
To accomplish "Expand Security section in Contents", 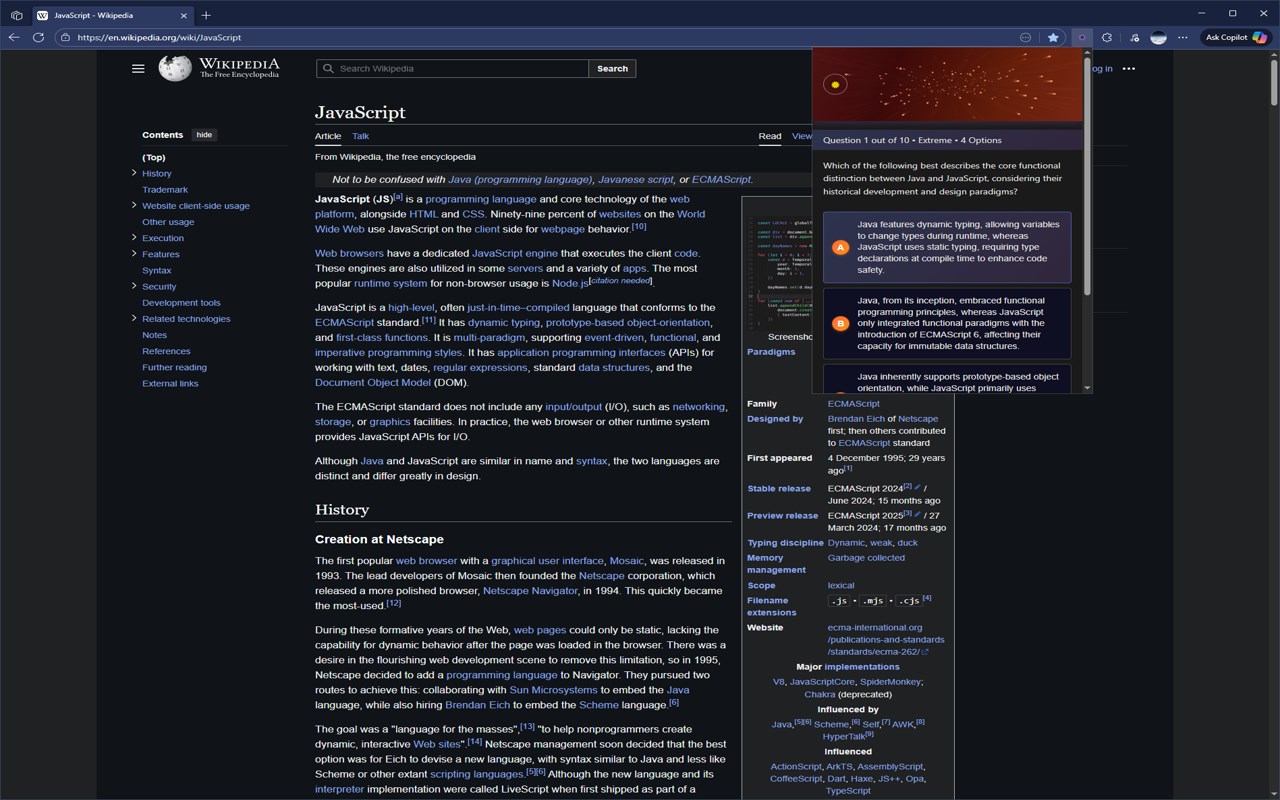I will [134, 286].
